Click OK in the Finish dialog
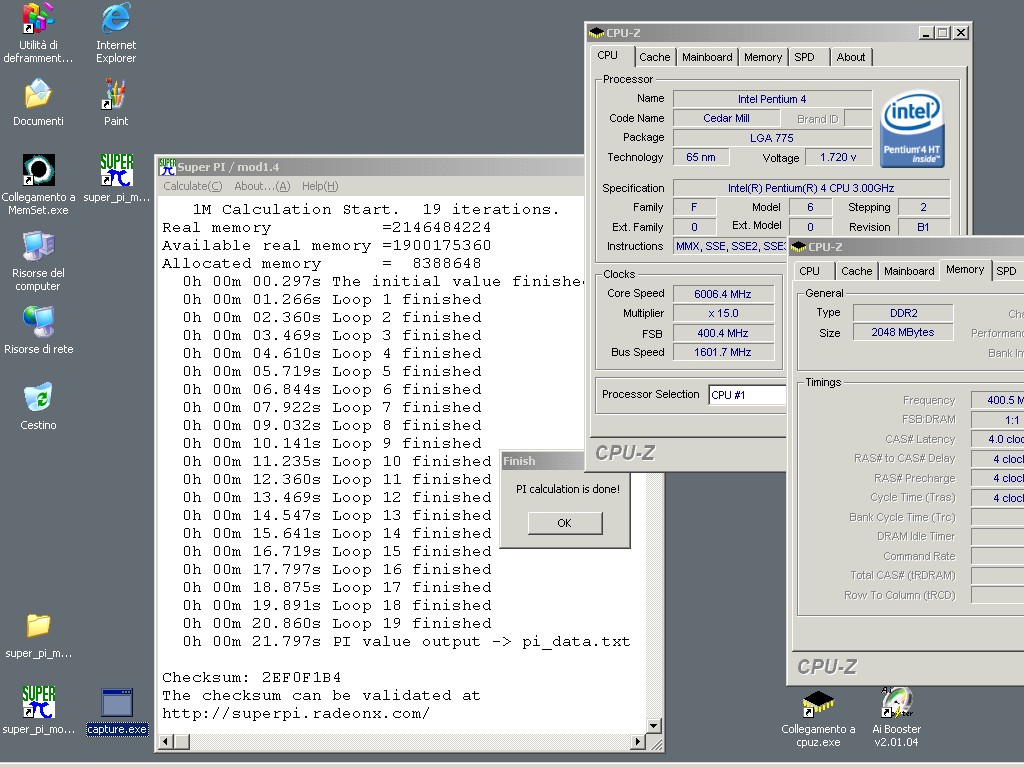The width and height of the screenshot is (1024, 768). [x=565, y=523]
